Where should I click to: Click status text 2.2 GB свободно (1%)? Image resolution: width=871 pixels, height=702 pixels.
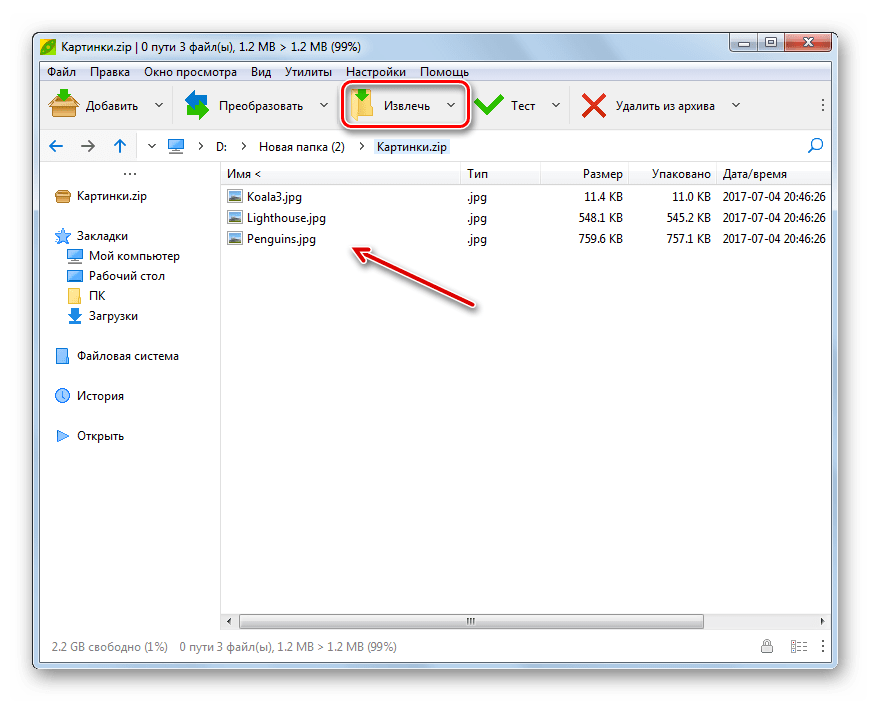[109, 646]
